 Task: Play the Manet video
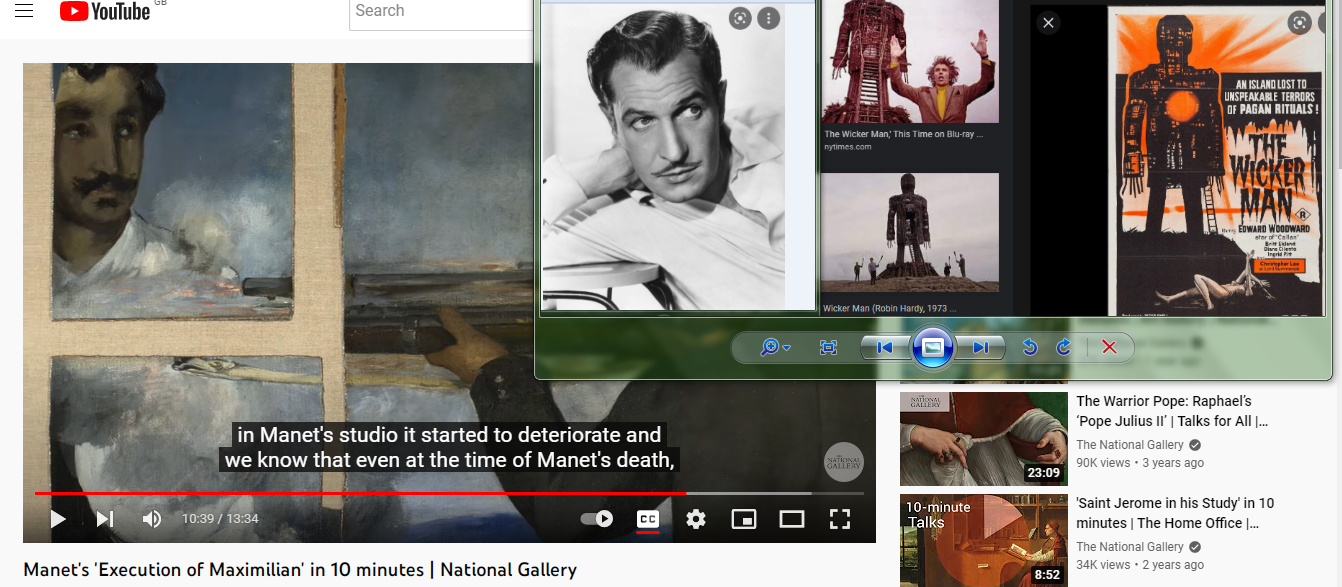(58, 519)
